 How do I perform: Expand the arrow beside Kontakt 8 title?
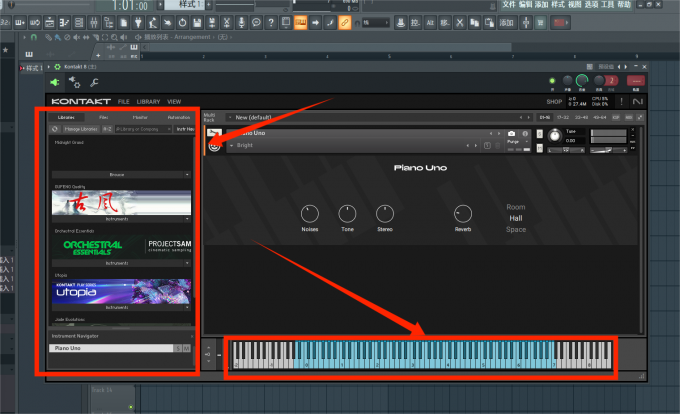49,67
